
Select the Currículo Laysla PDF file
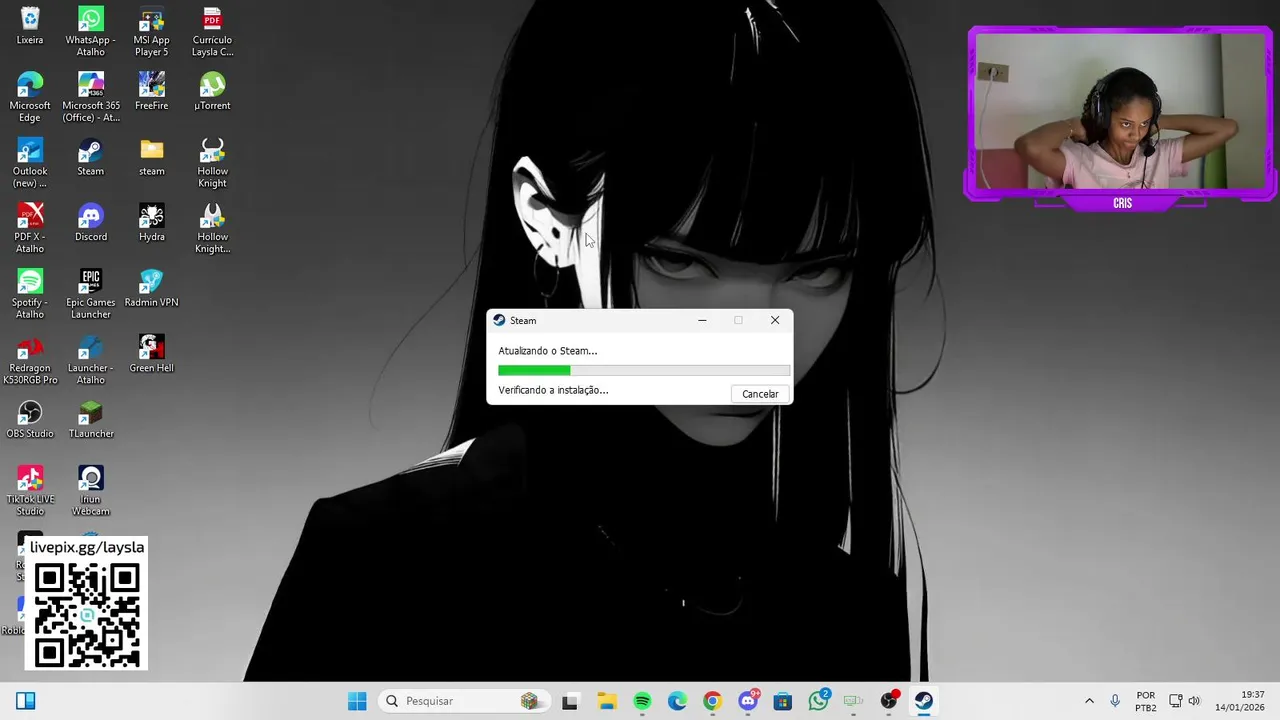click(213, 33)
